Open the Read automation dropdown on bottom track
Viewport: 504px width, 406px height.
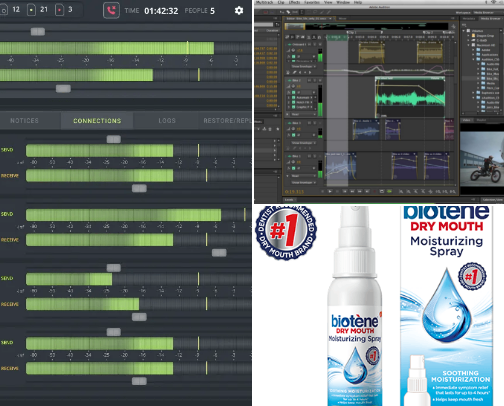coord(304,176)
